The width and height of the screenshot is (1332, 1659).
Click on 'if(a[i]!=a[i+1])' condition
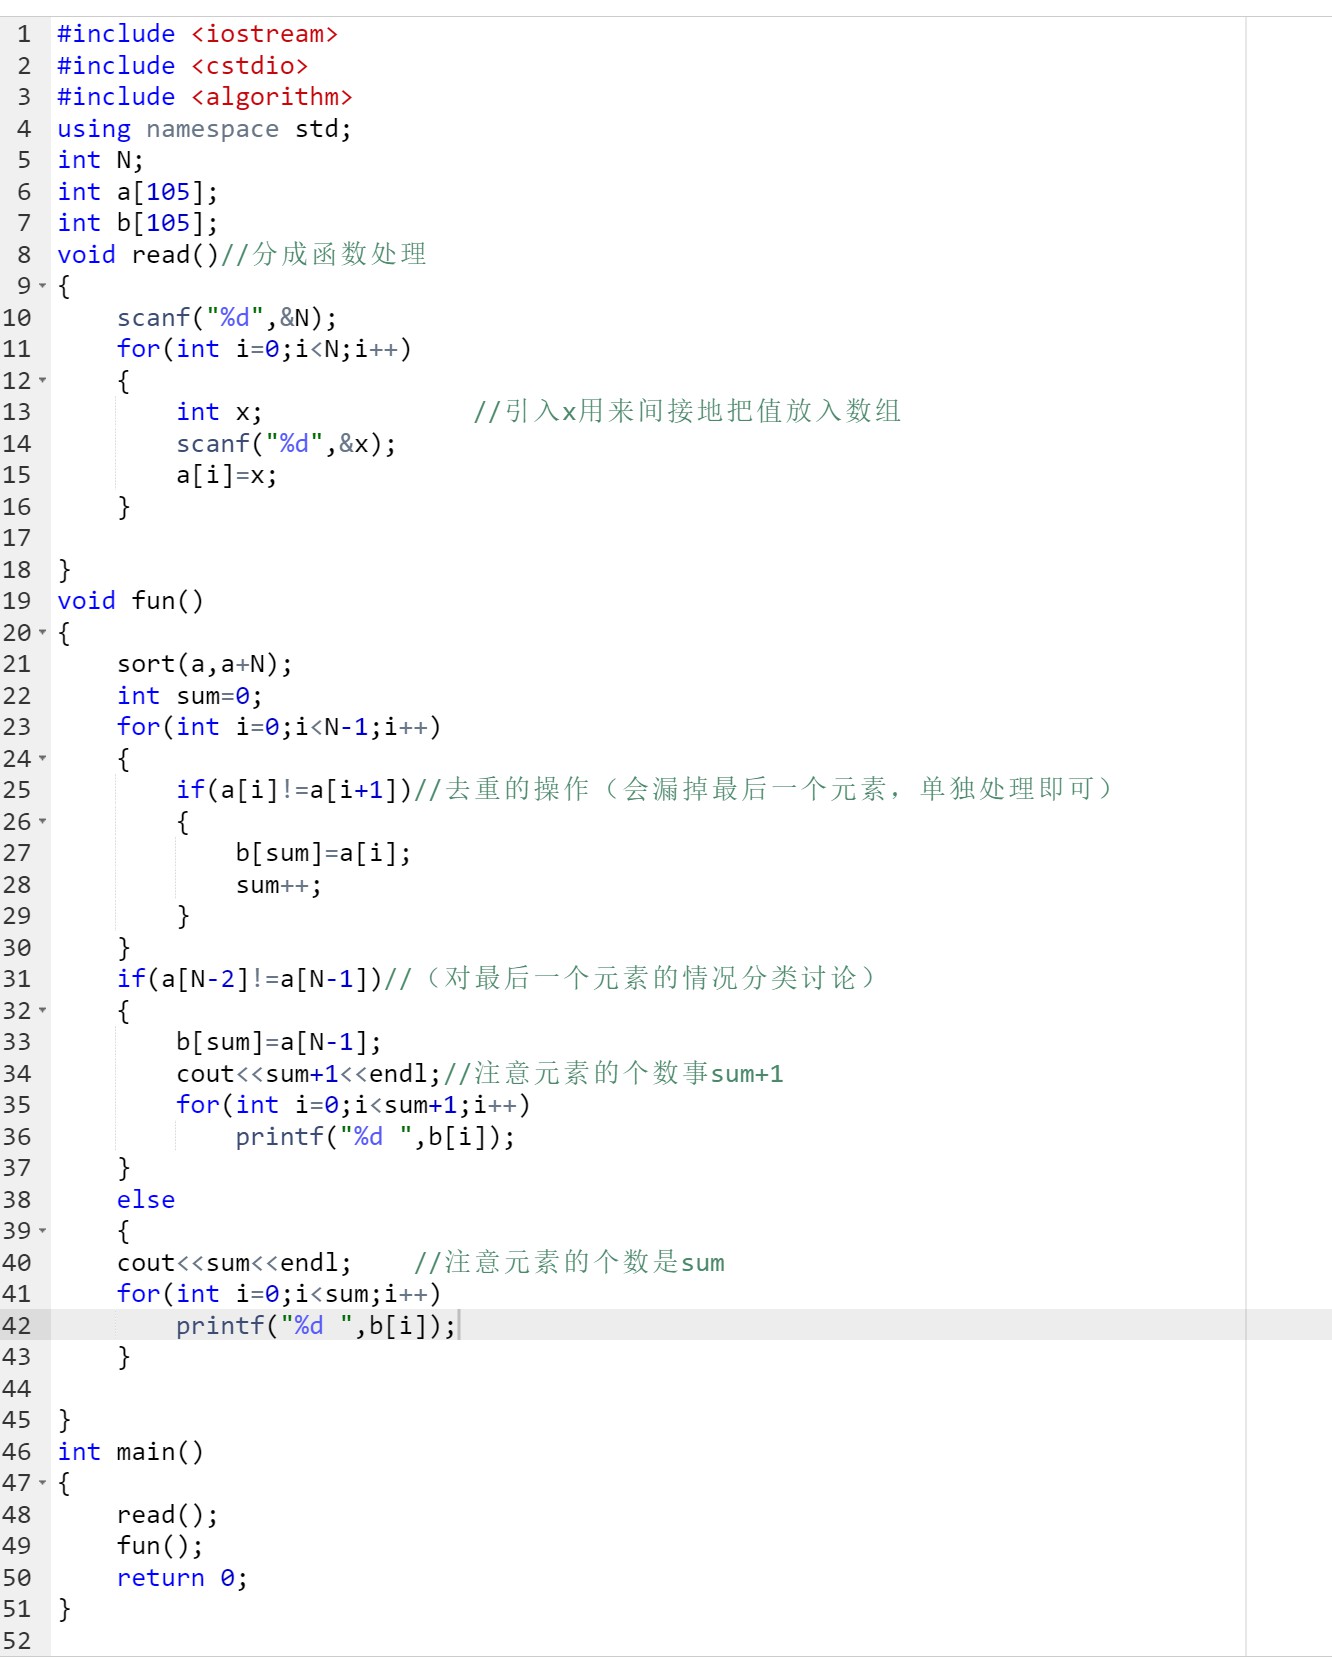point(294,790)
